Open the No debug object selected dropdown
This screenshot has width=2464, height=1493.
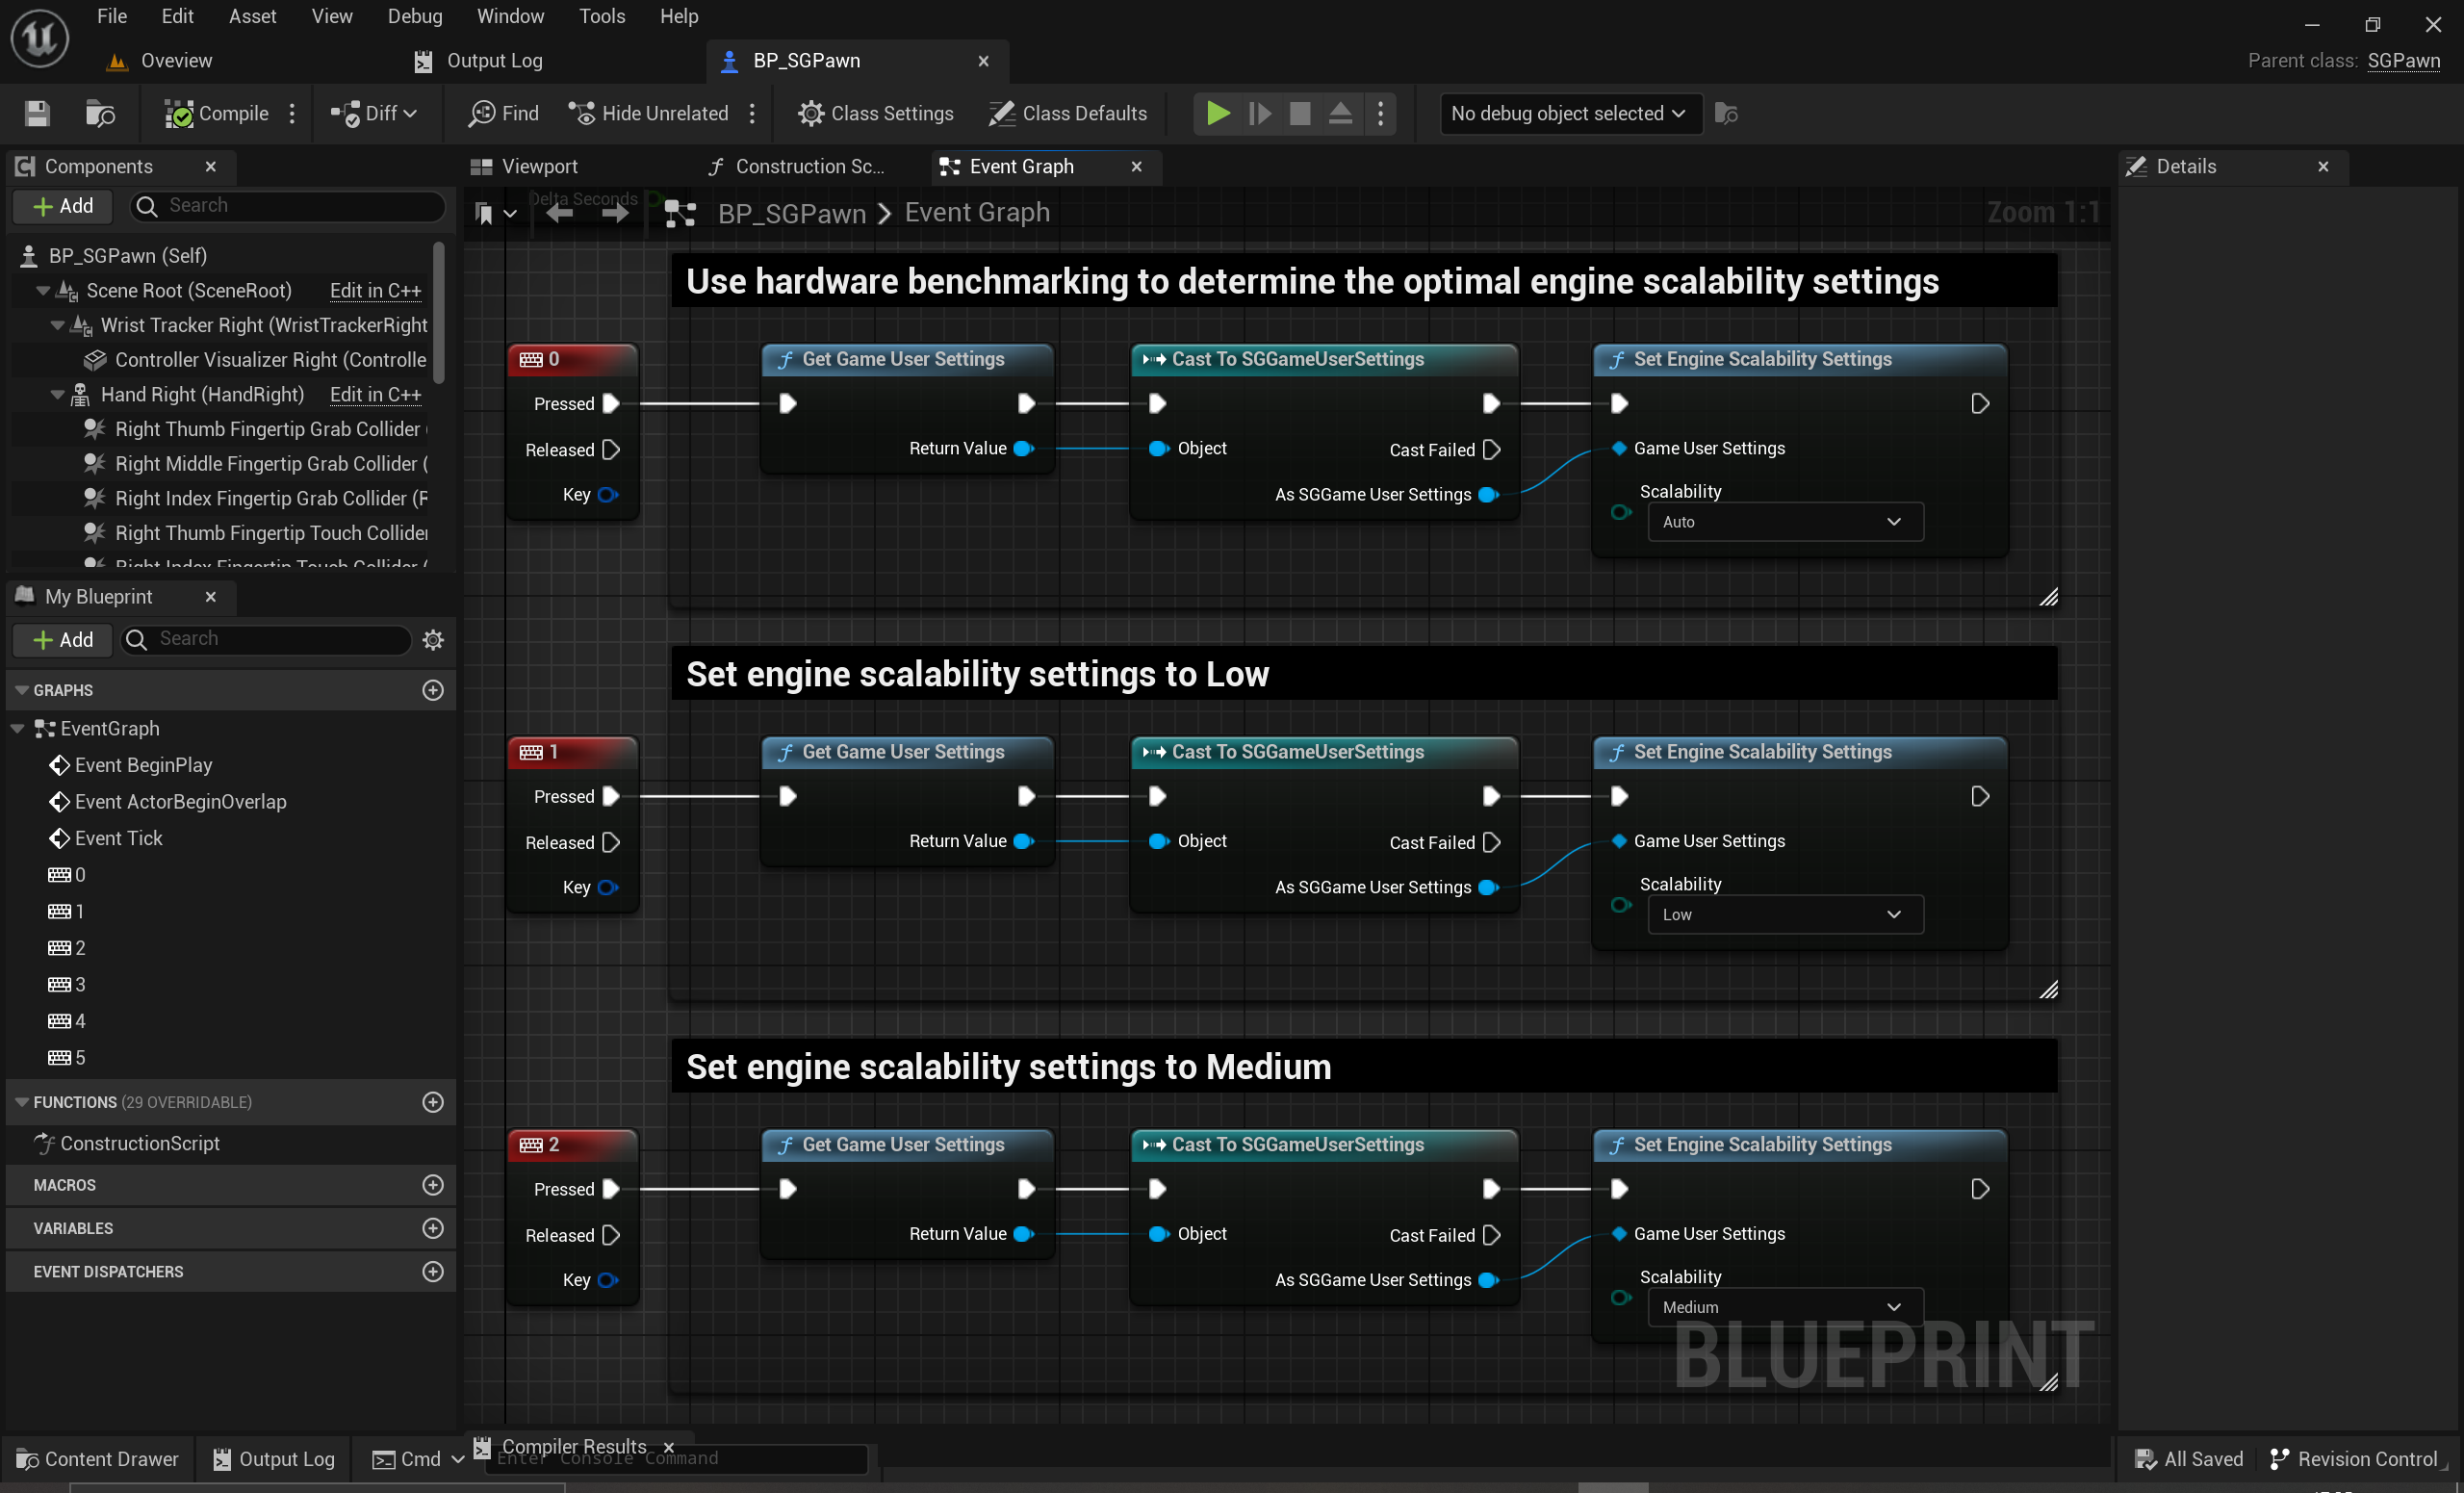pos(1568,113)
